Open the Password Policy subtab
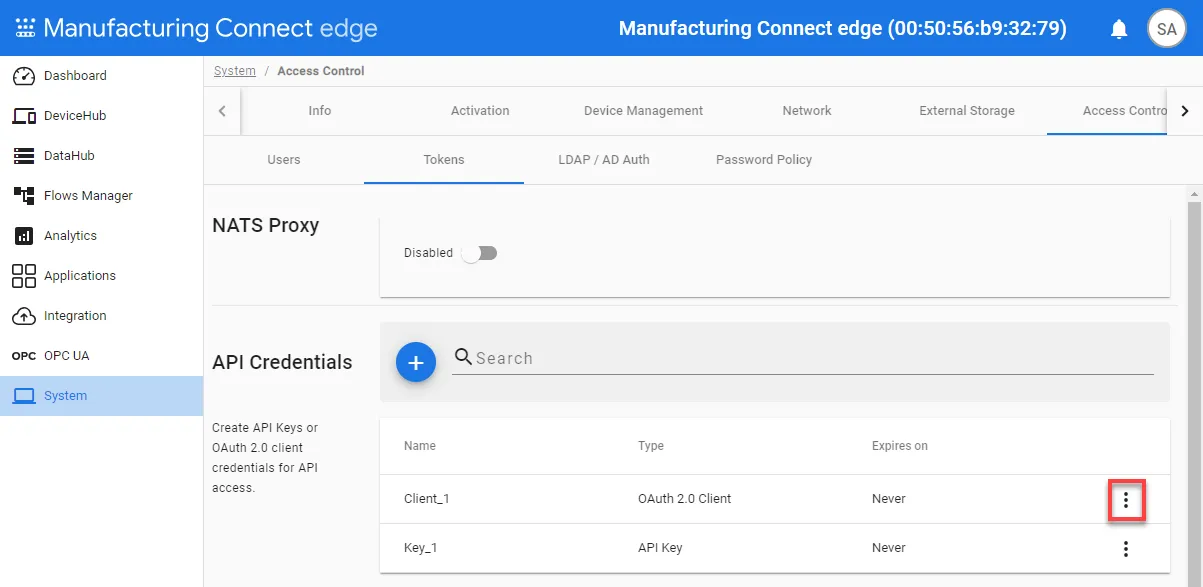The height and width of the screenshot is (587, 1203). [764, 160]
